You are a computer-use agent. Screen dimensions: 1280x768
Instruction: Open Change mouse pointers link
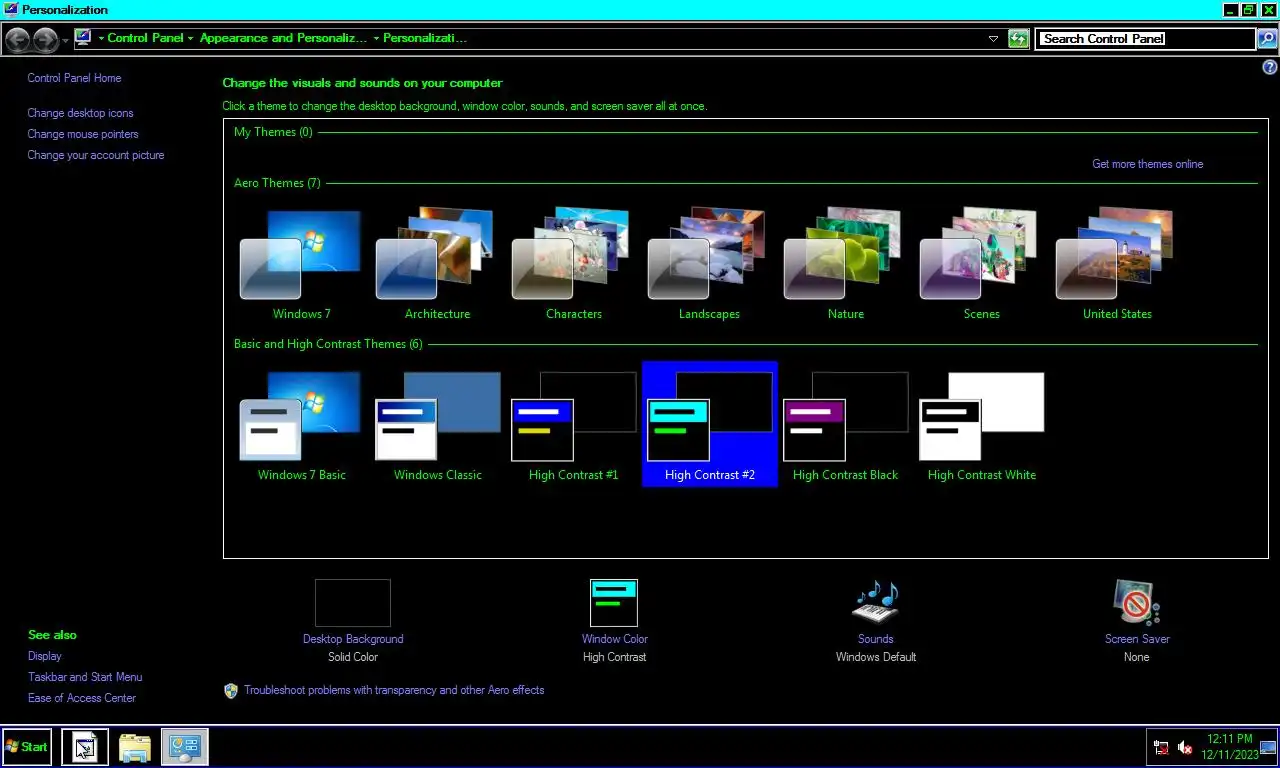[83, 134]
